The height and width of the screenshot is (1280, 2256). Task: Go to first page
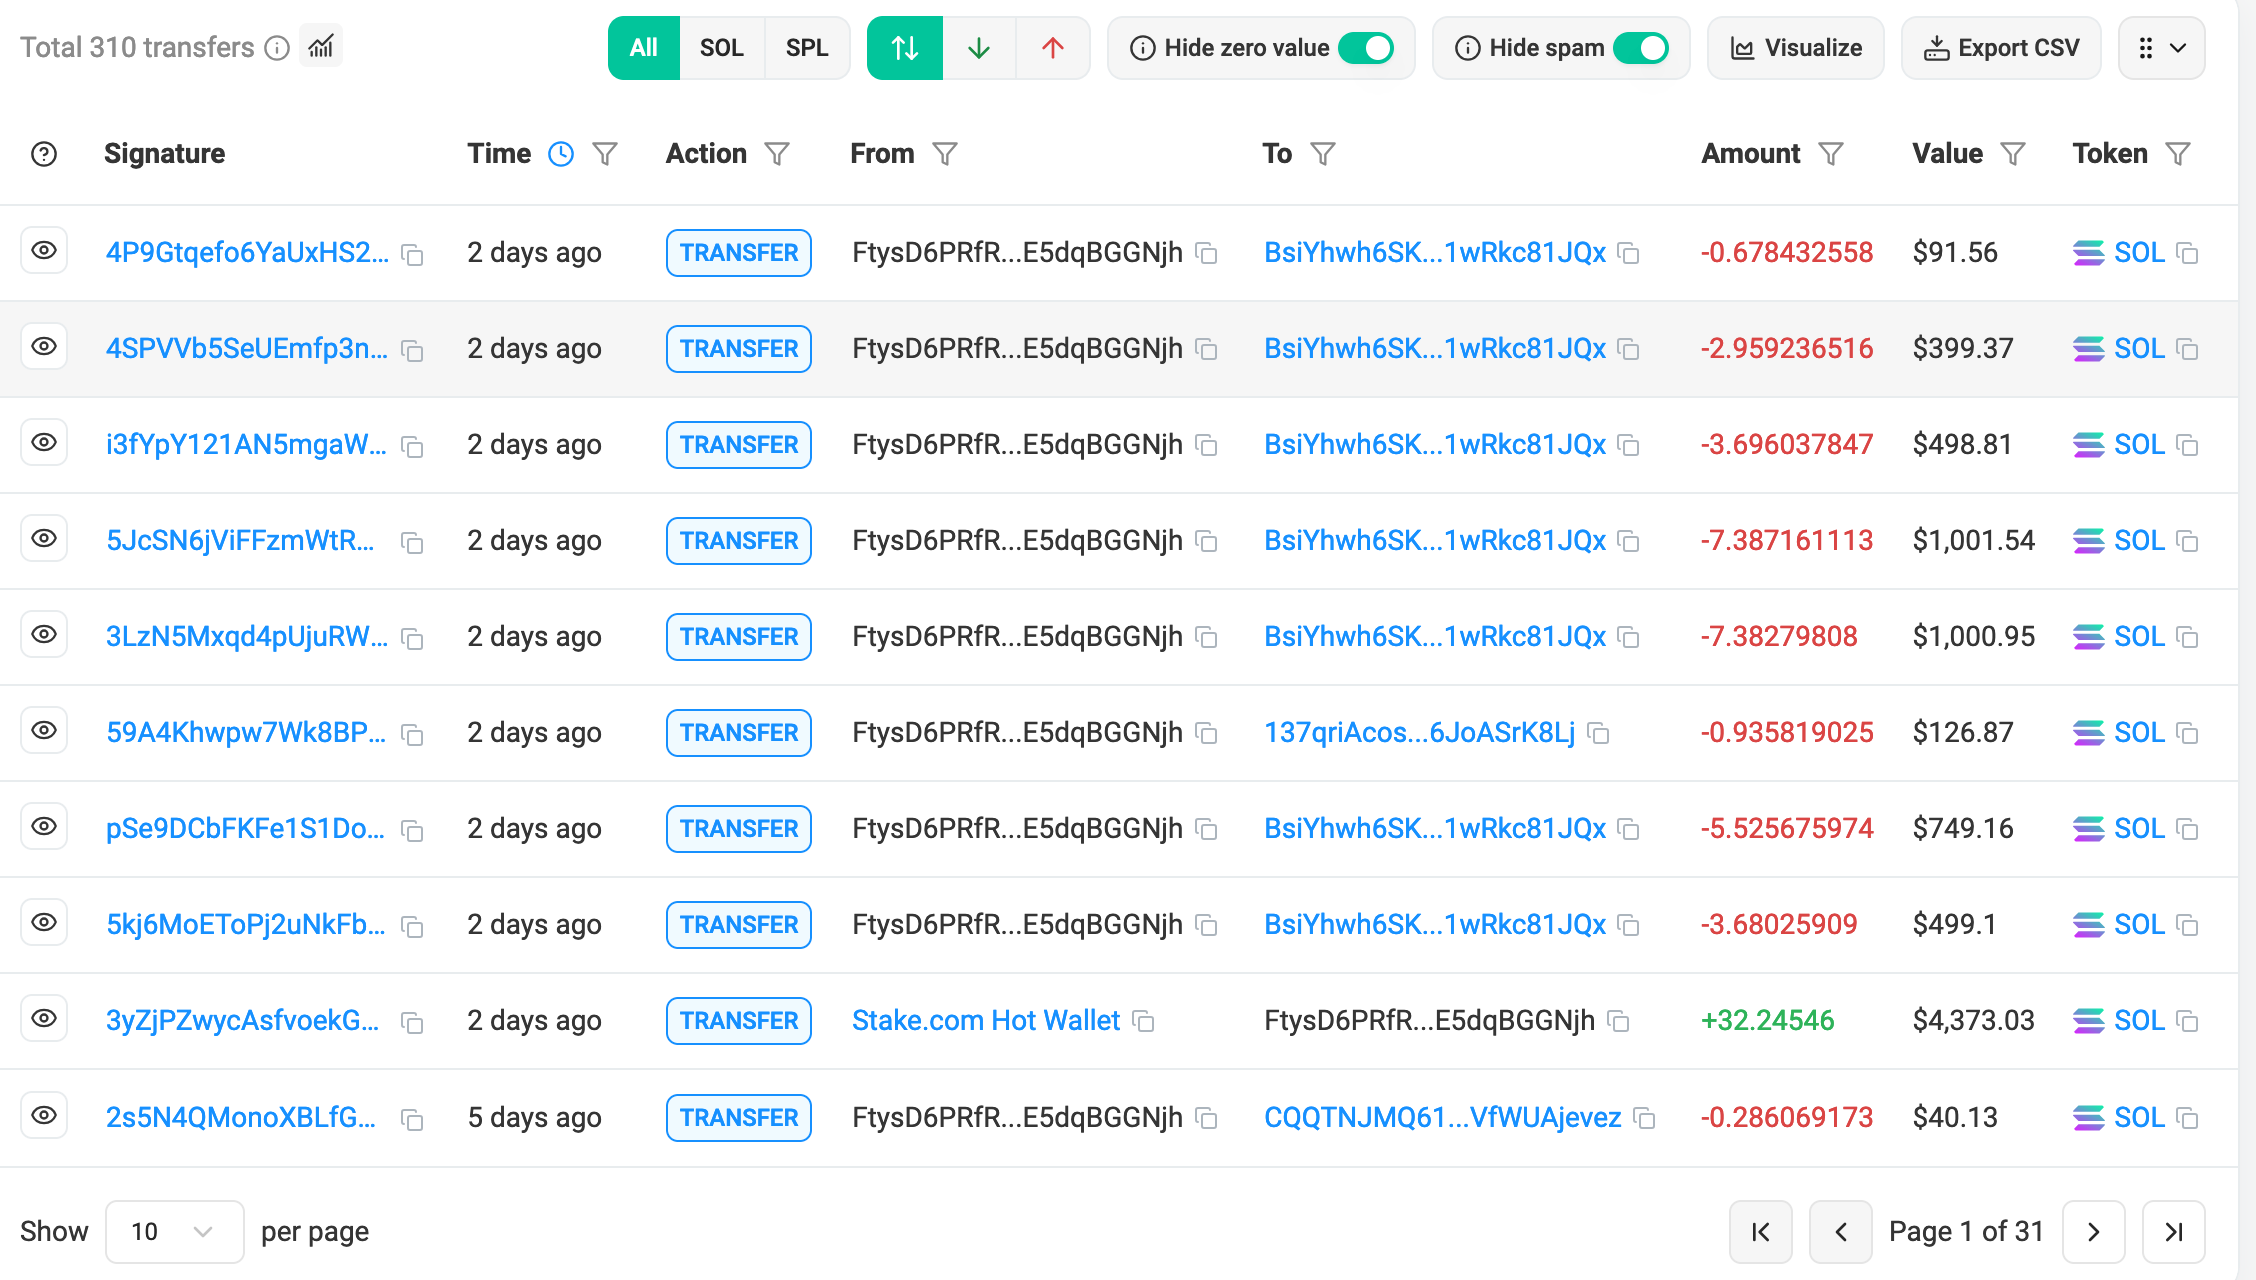click(x=1761, y=1231)
